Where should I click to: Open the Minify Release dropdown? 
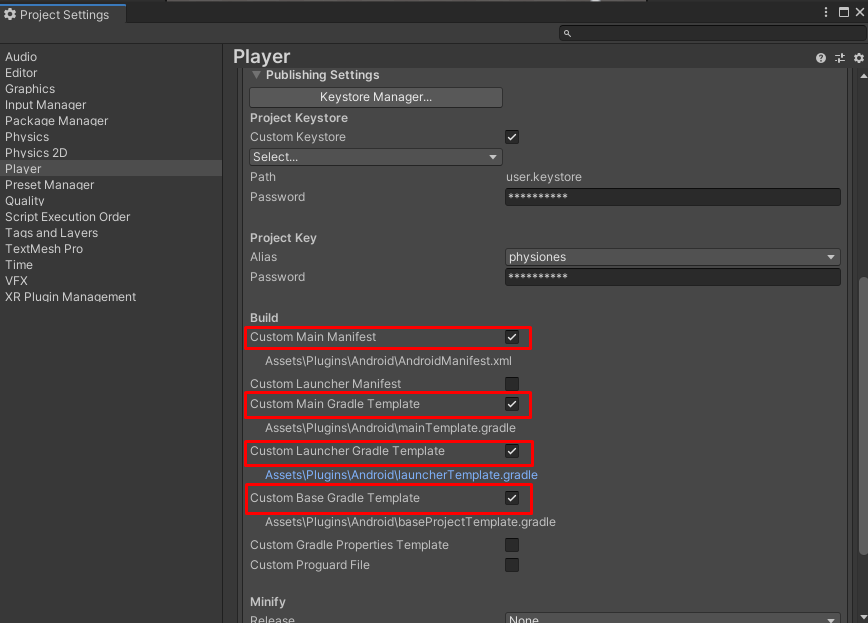click(x=673, y=618)
